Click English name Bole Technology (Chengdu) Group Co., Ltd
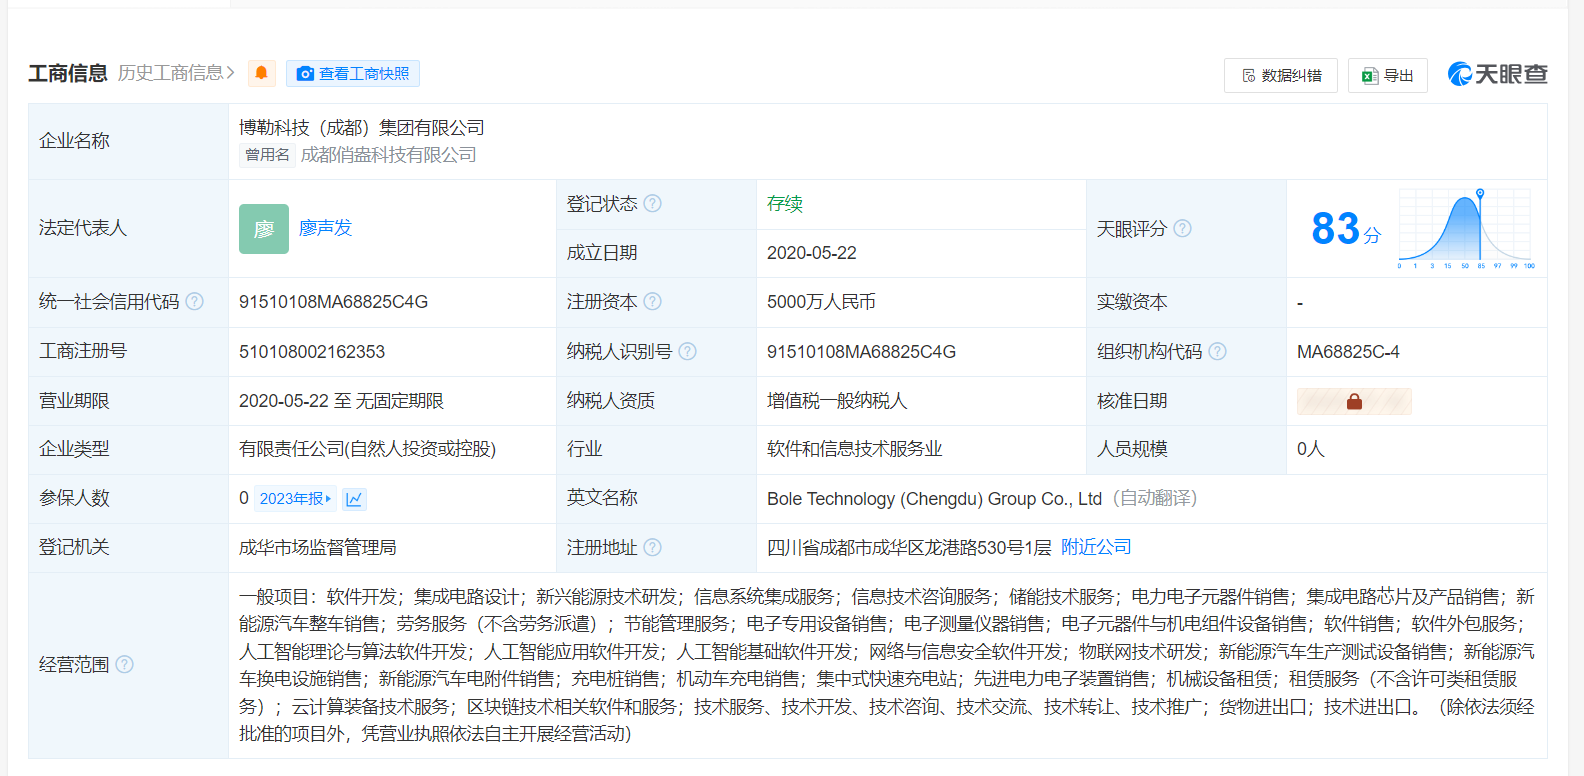 pyautogui.click(x=934, y=499)
